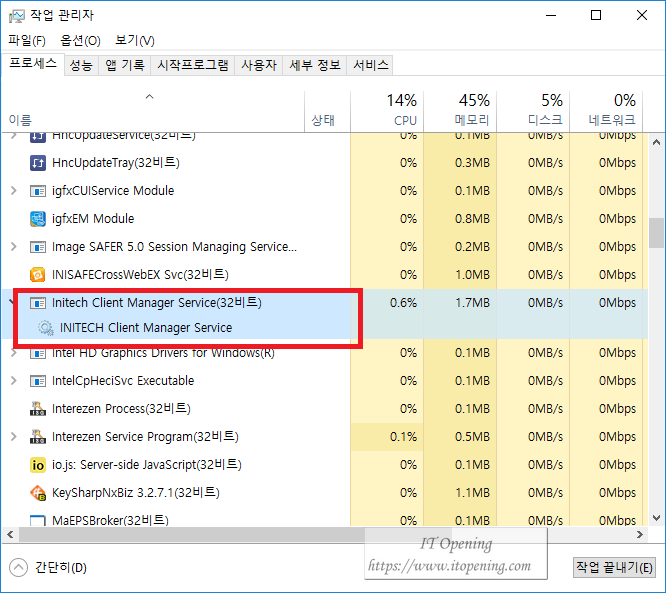Click the KeySharpNxBiz 3.2.7.1 icon
This screenshot has height=593, width=666.
(38, 493)
